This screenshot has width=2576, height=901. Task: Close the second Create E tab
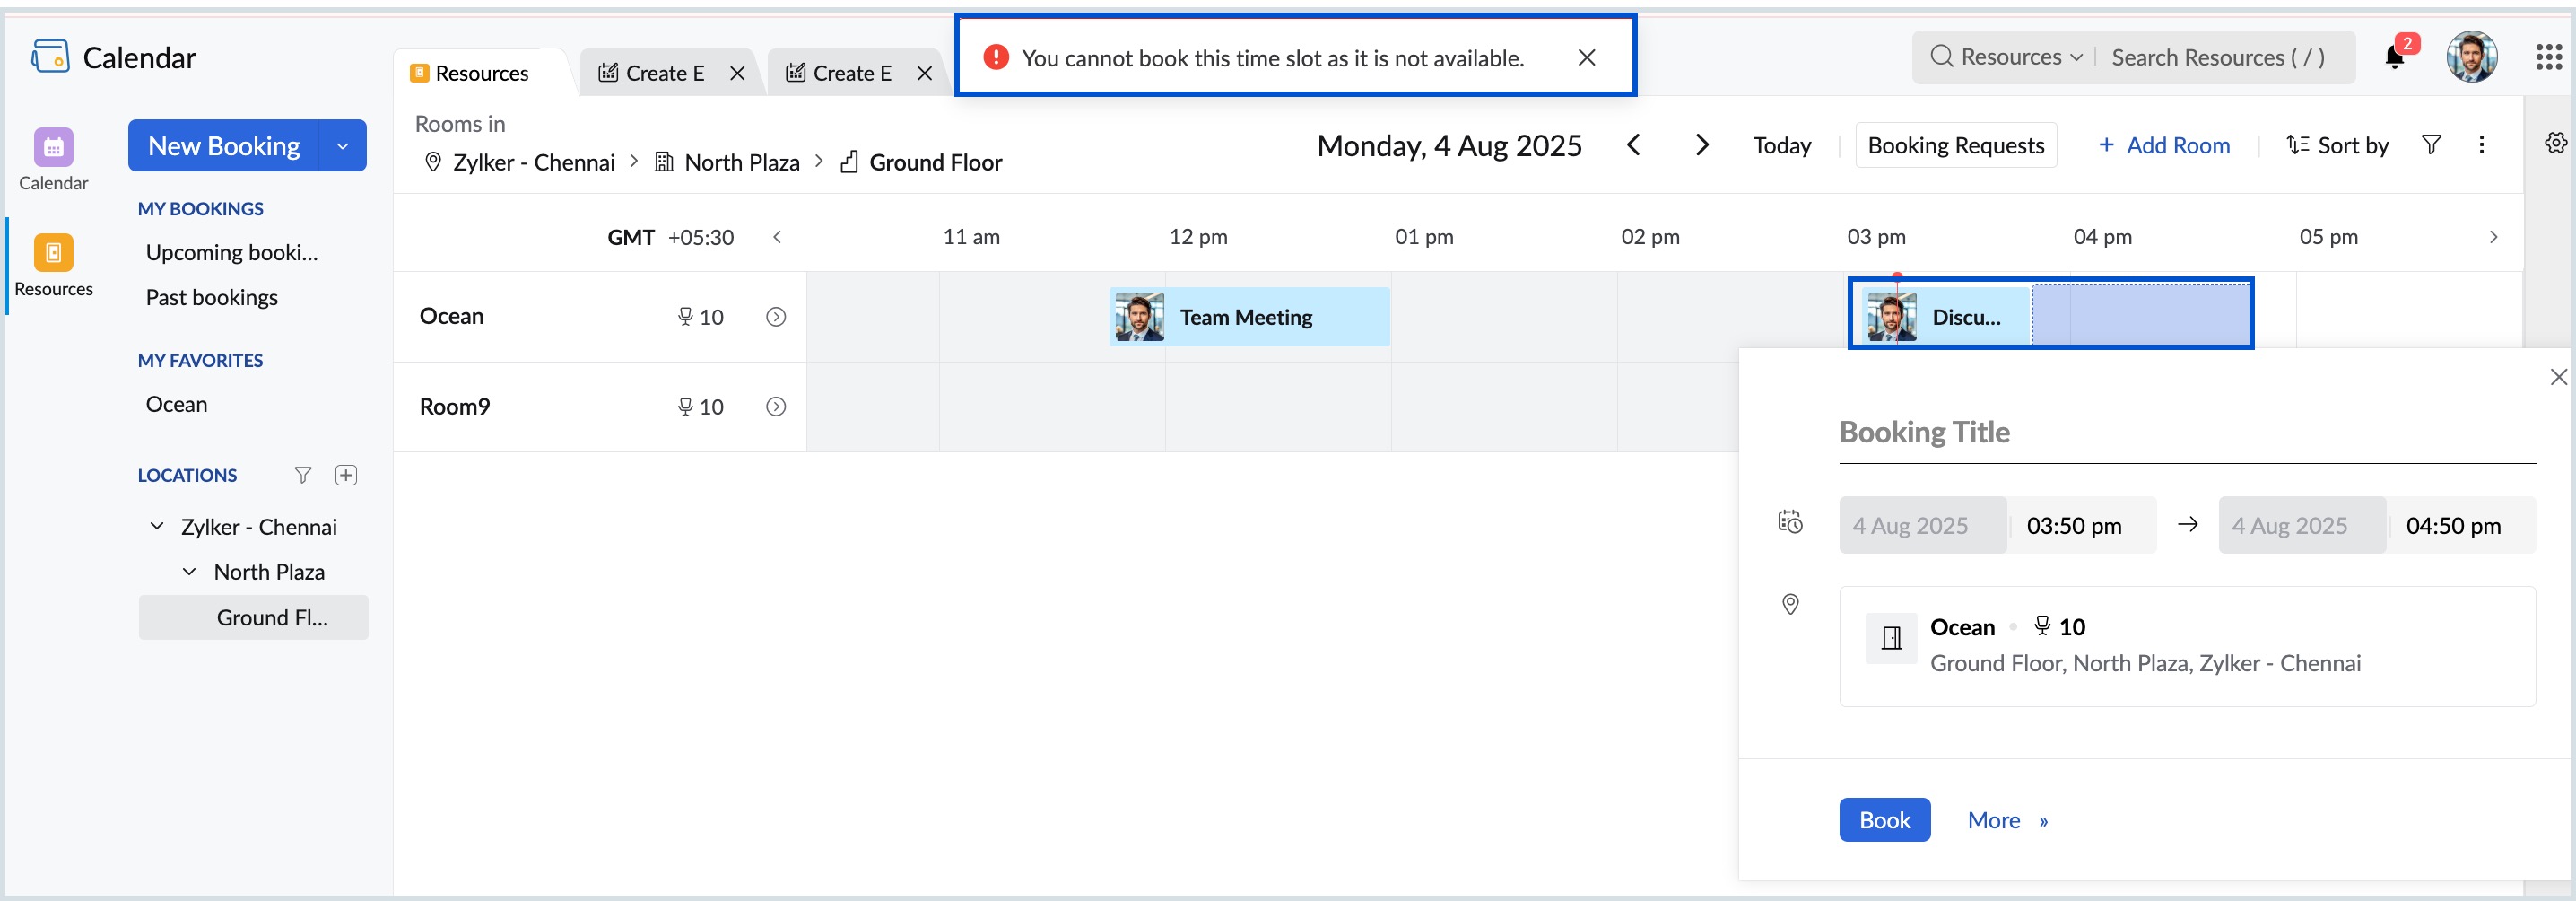coord(924,73)
